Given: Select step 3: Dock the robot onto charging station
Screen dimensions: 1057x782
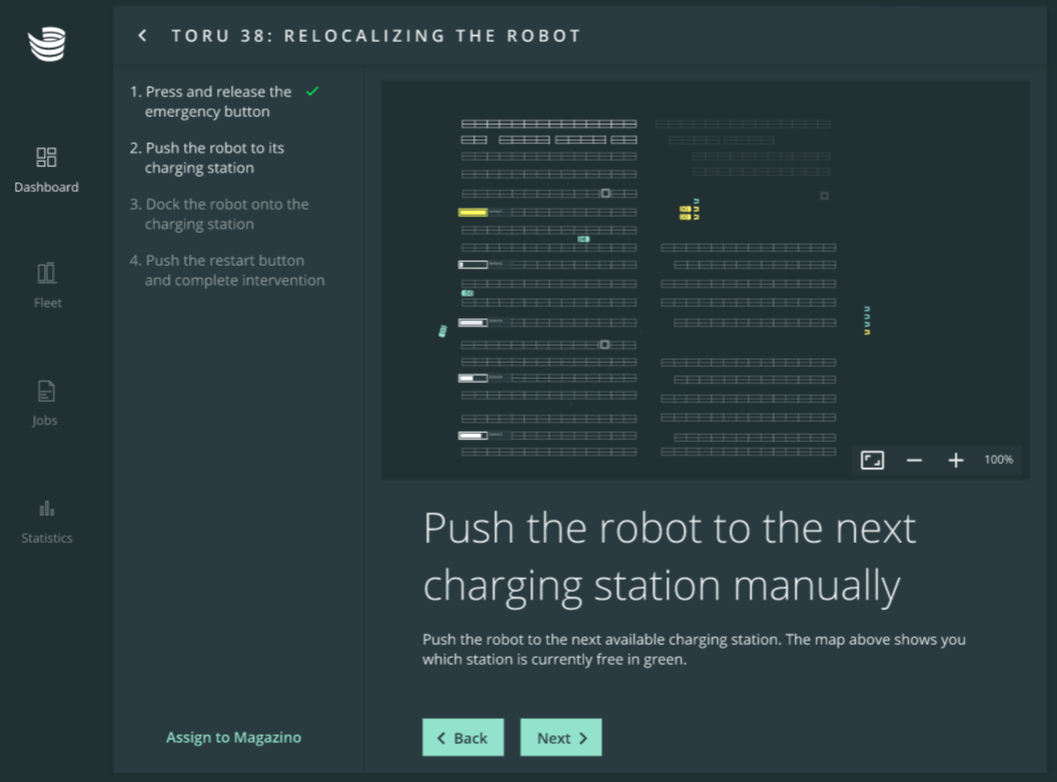Looking at the screenshot, I should [x=226, y=214].
